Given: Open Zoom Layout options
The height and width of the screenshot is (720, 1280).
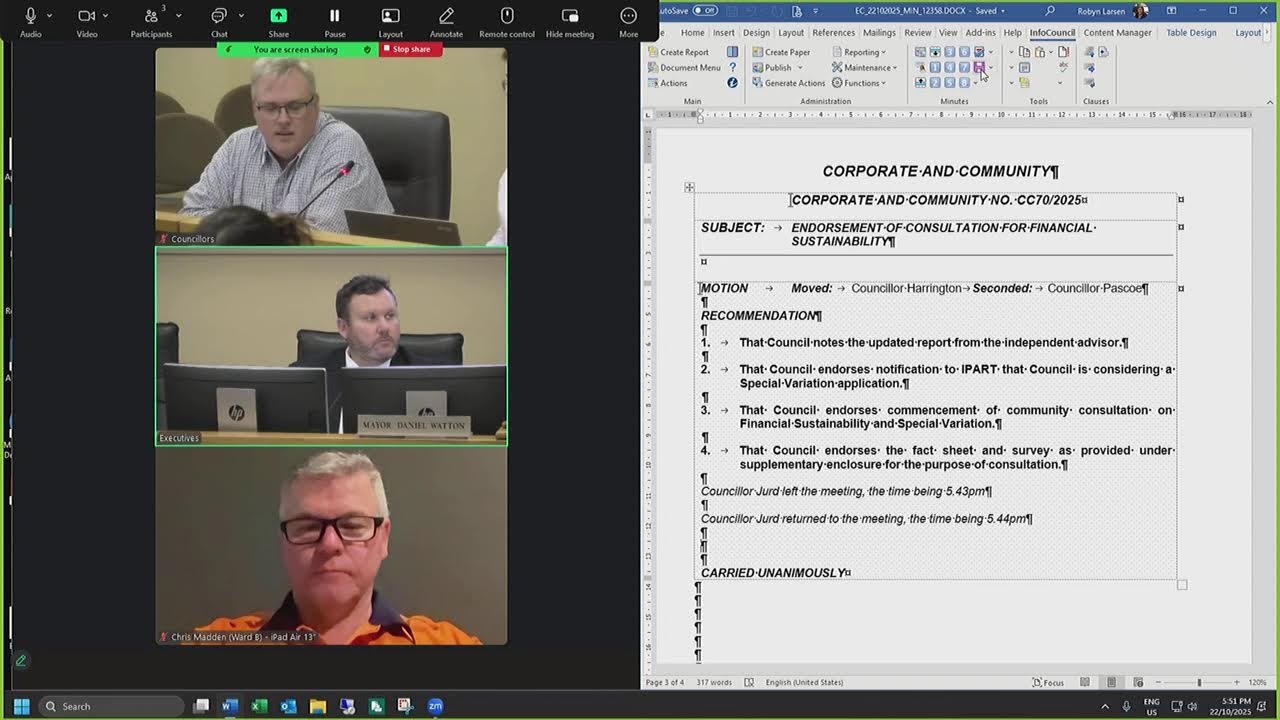Looking at the screenshot, I should pyautogui.click(x=390, y=22).
